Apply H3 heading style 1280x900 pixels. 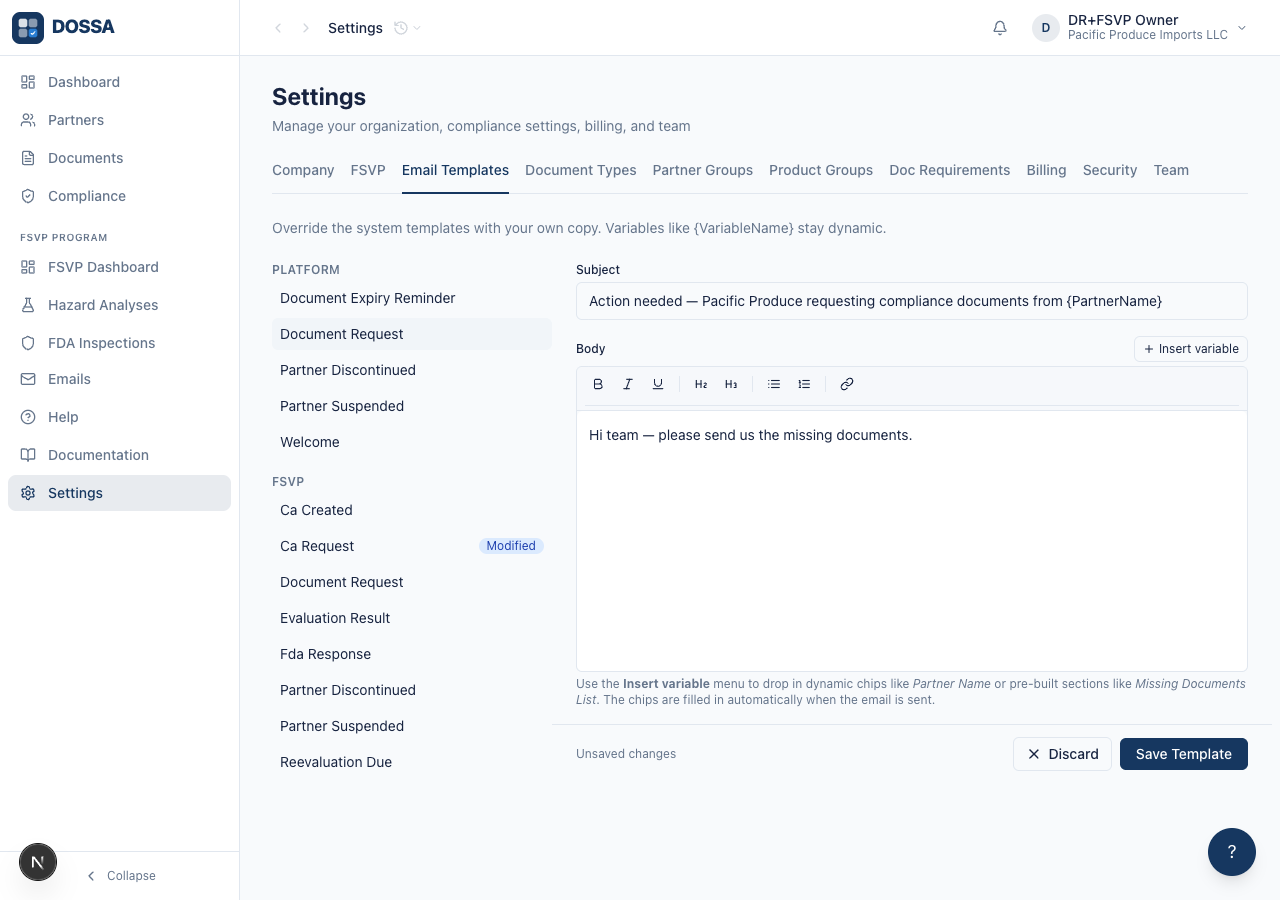click(731, 384)
